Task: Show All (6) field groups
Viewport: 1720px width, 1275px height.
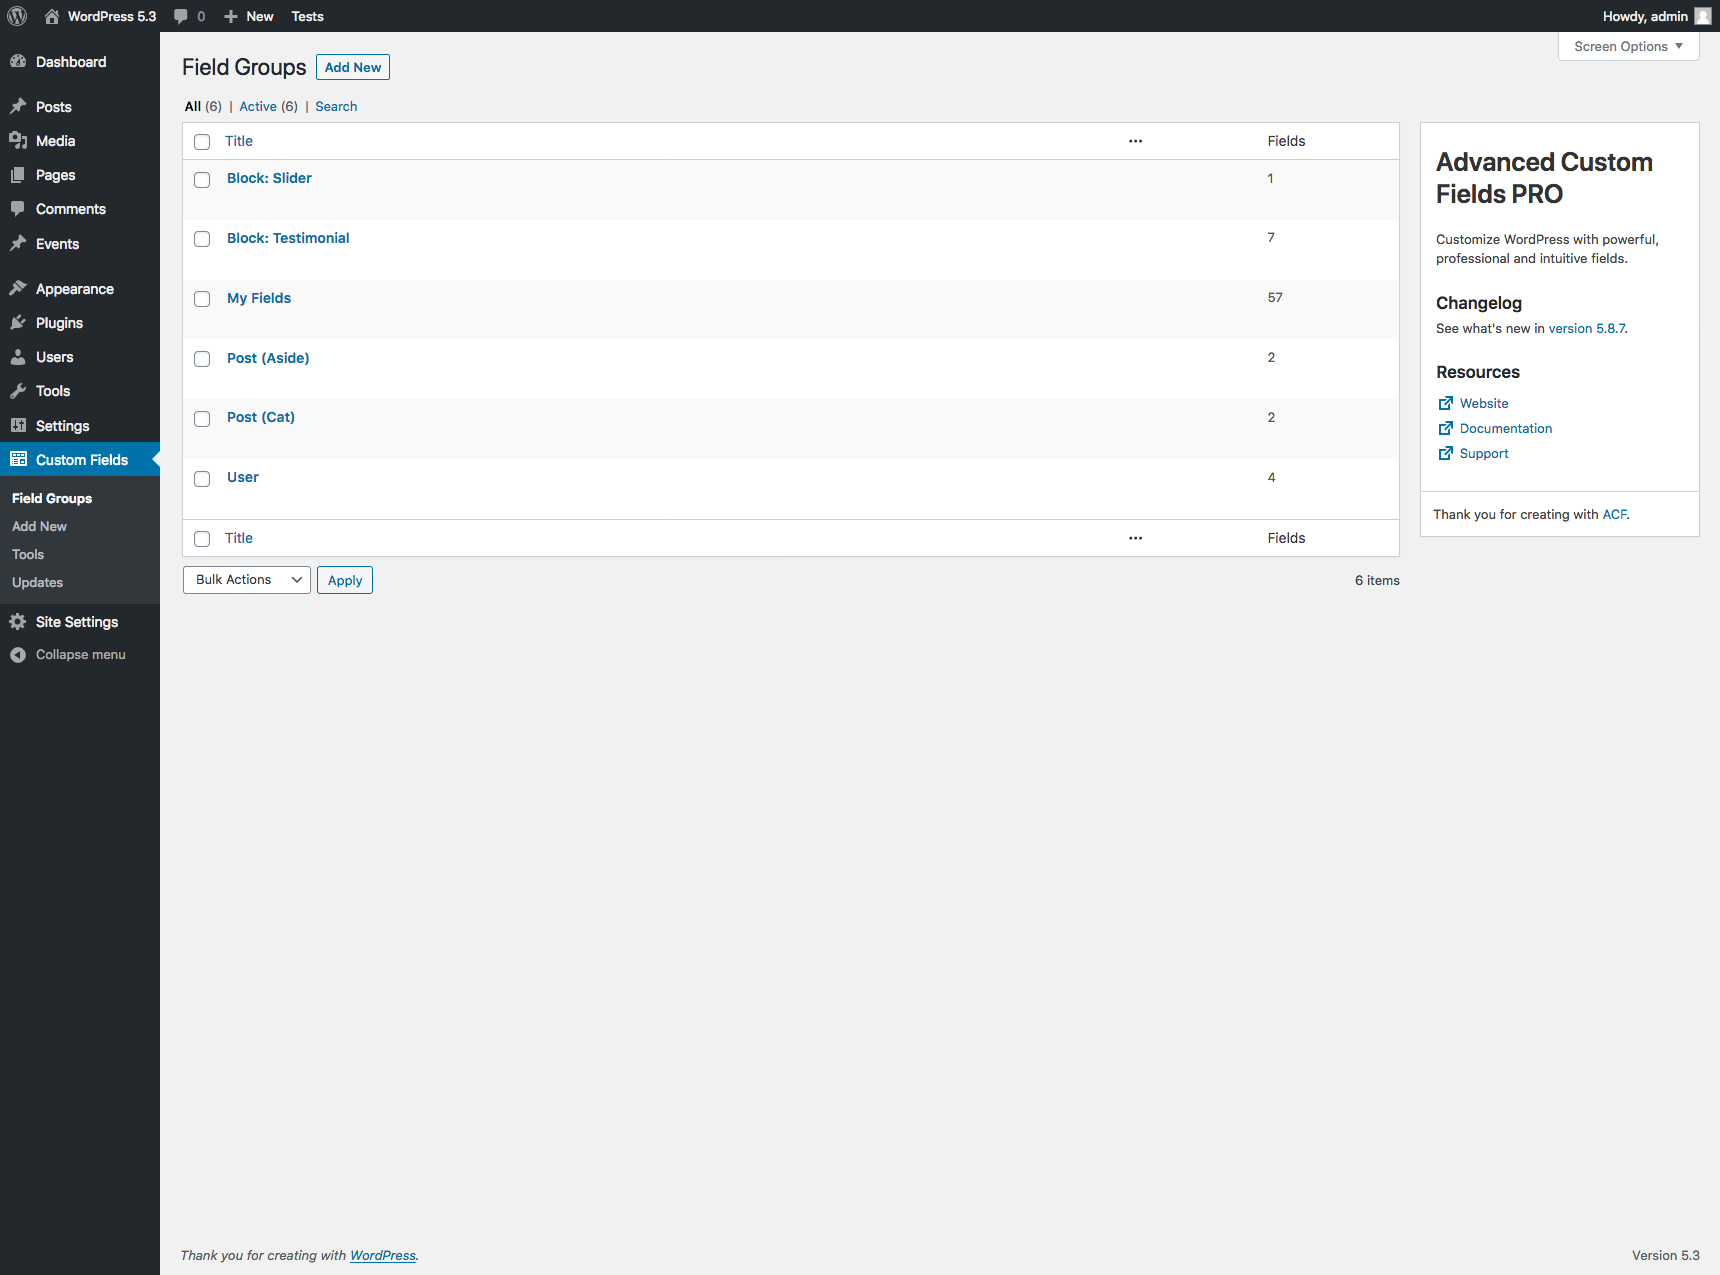Action: [203, 106]
